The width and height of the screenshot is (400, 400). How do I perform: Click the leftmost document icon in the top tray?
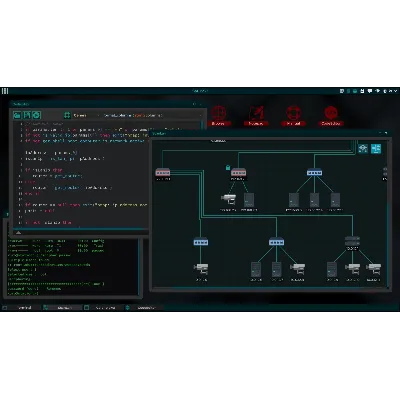click(x=342, y=91)
